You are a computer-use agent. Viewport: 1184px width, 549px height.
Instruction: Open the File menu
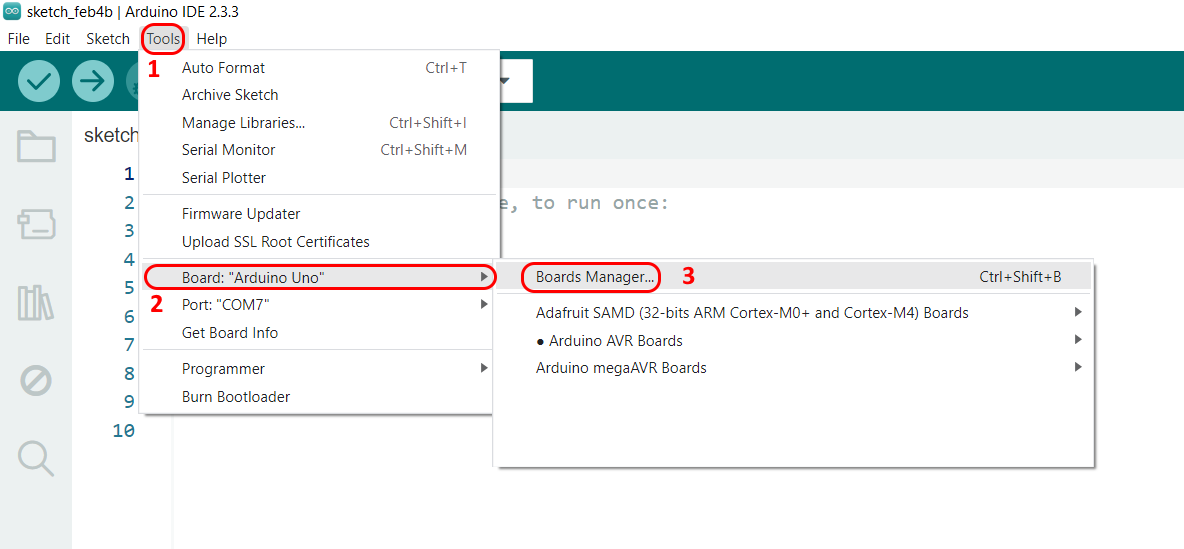[x=18, y=39]
